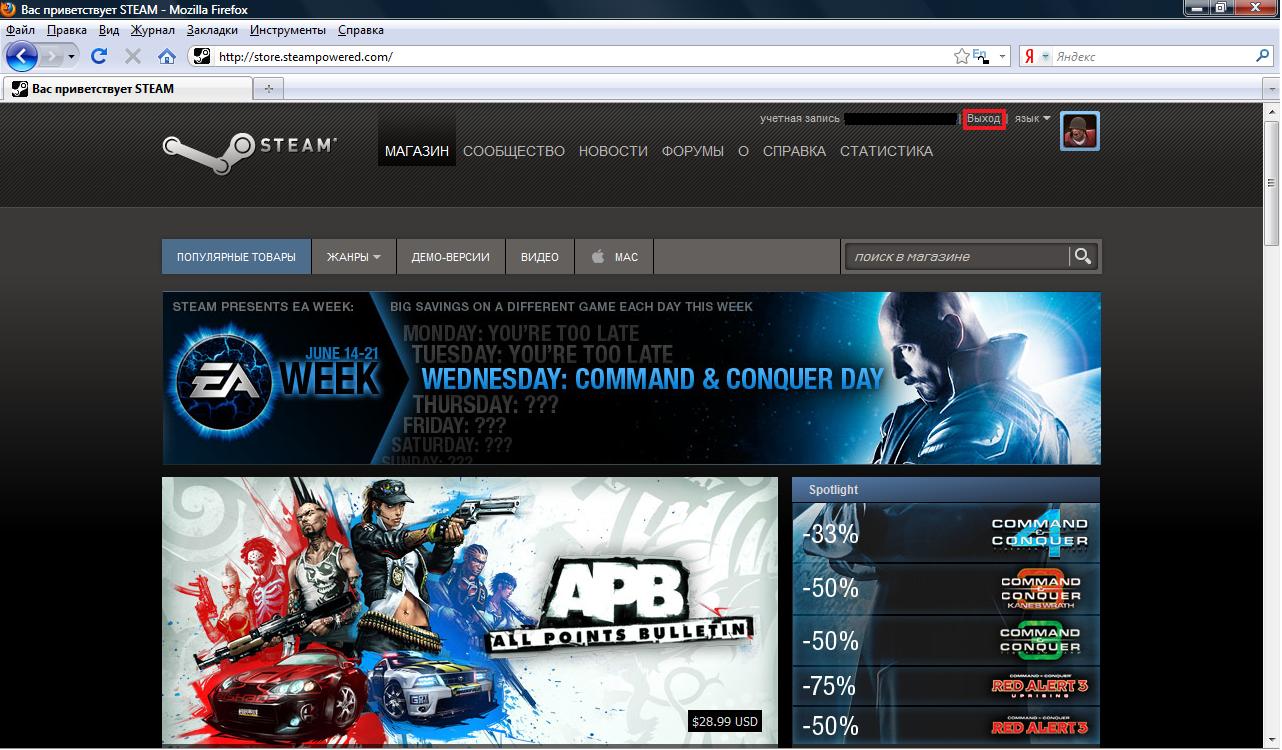Open the address bar history dropdown arrow
The image size is (1282, 750).
pos(1003,57)
